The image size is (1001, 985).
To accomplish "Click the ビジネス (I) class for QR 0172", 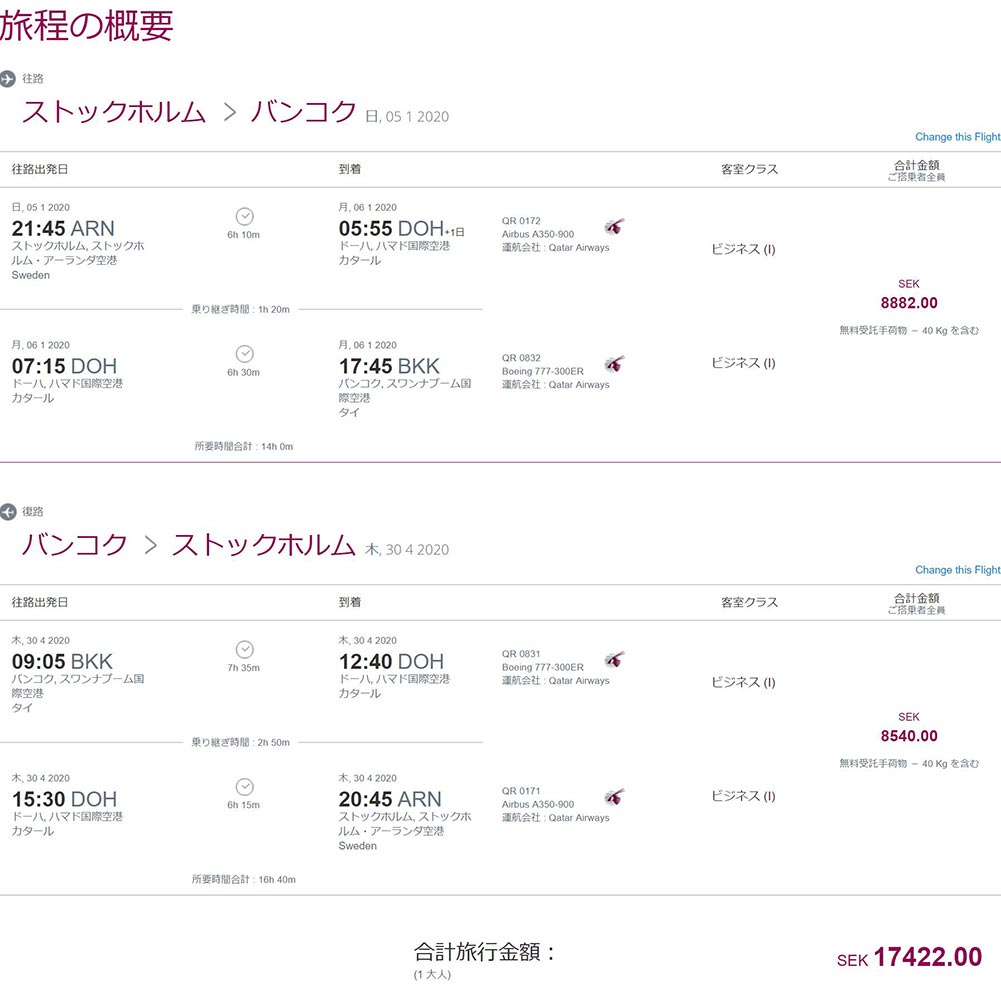I will tap(744, 250).
